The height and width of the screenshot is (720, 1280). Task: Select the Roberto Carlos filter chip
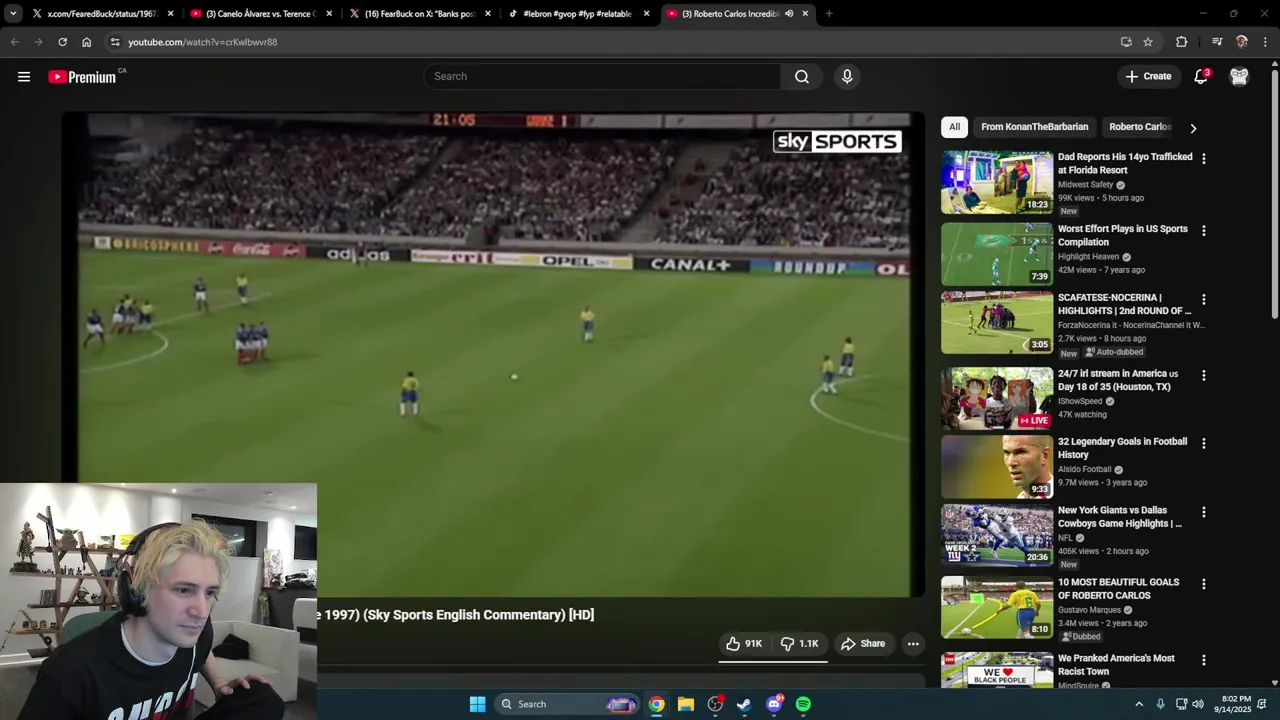1140,127
